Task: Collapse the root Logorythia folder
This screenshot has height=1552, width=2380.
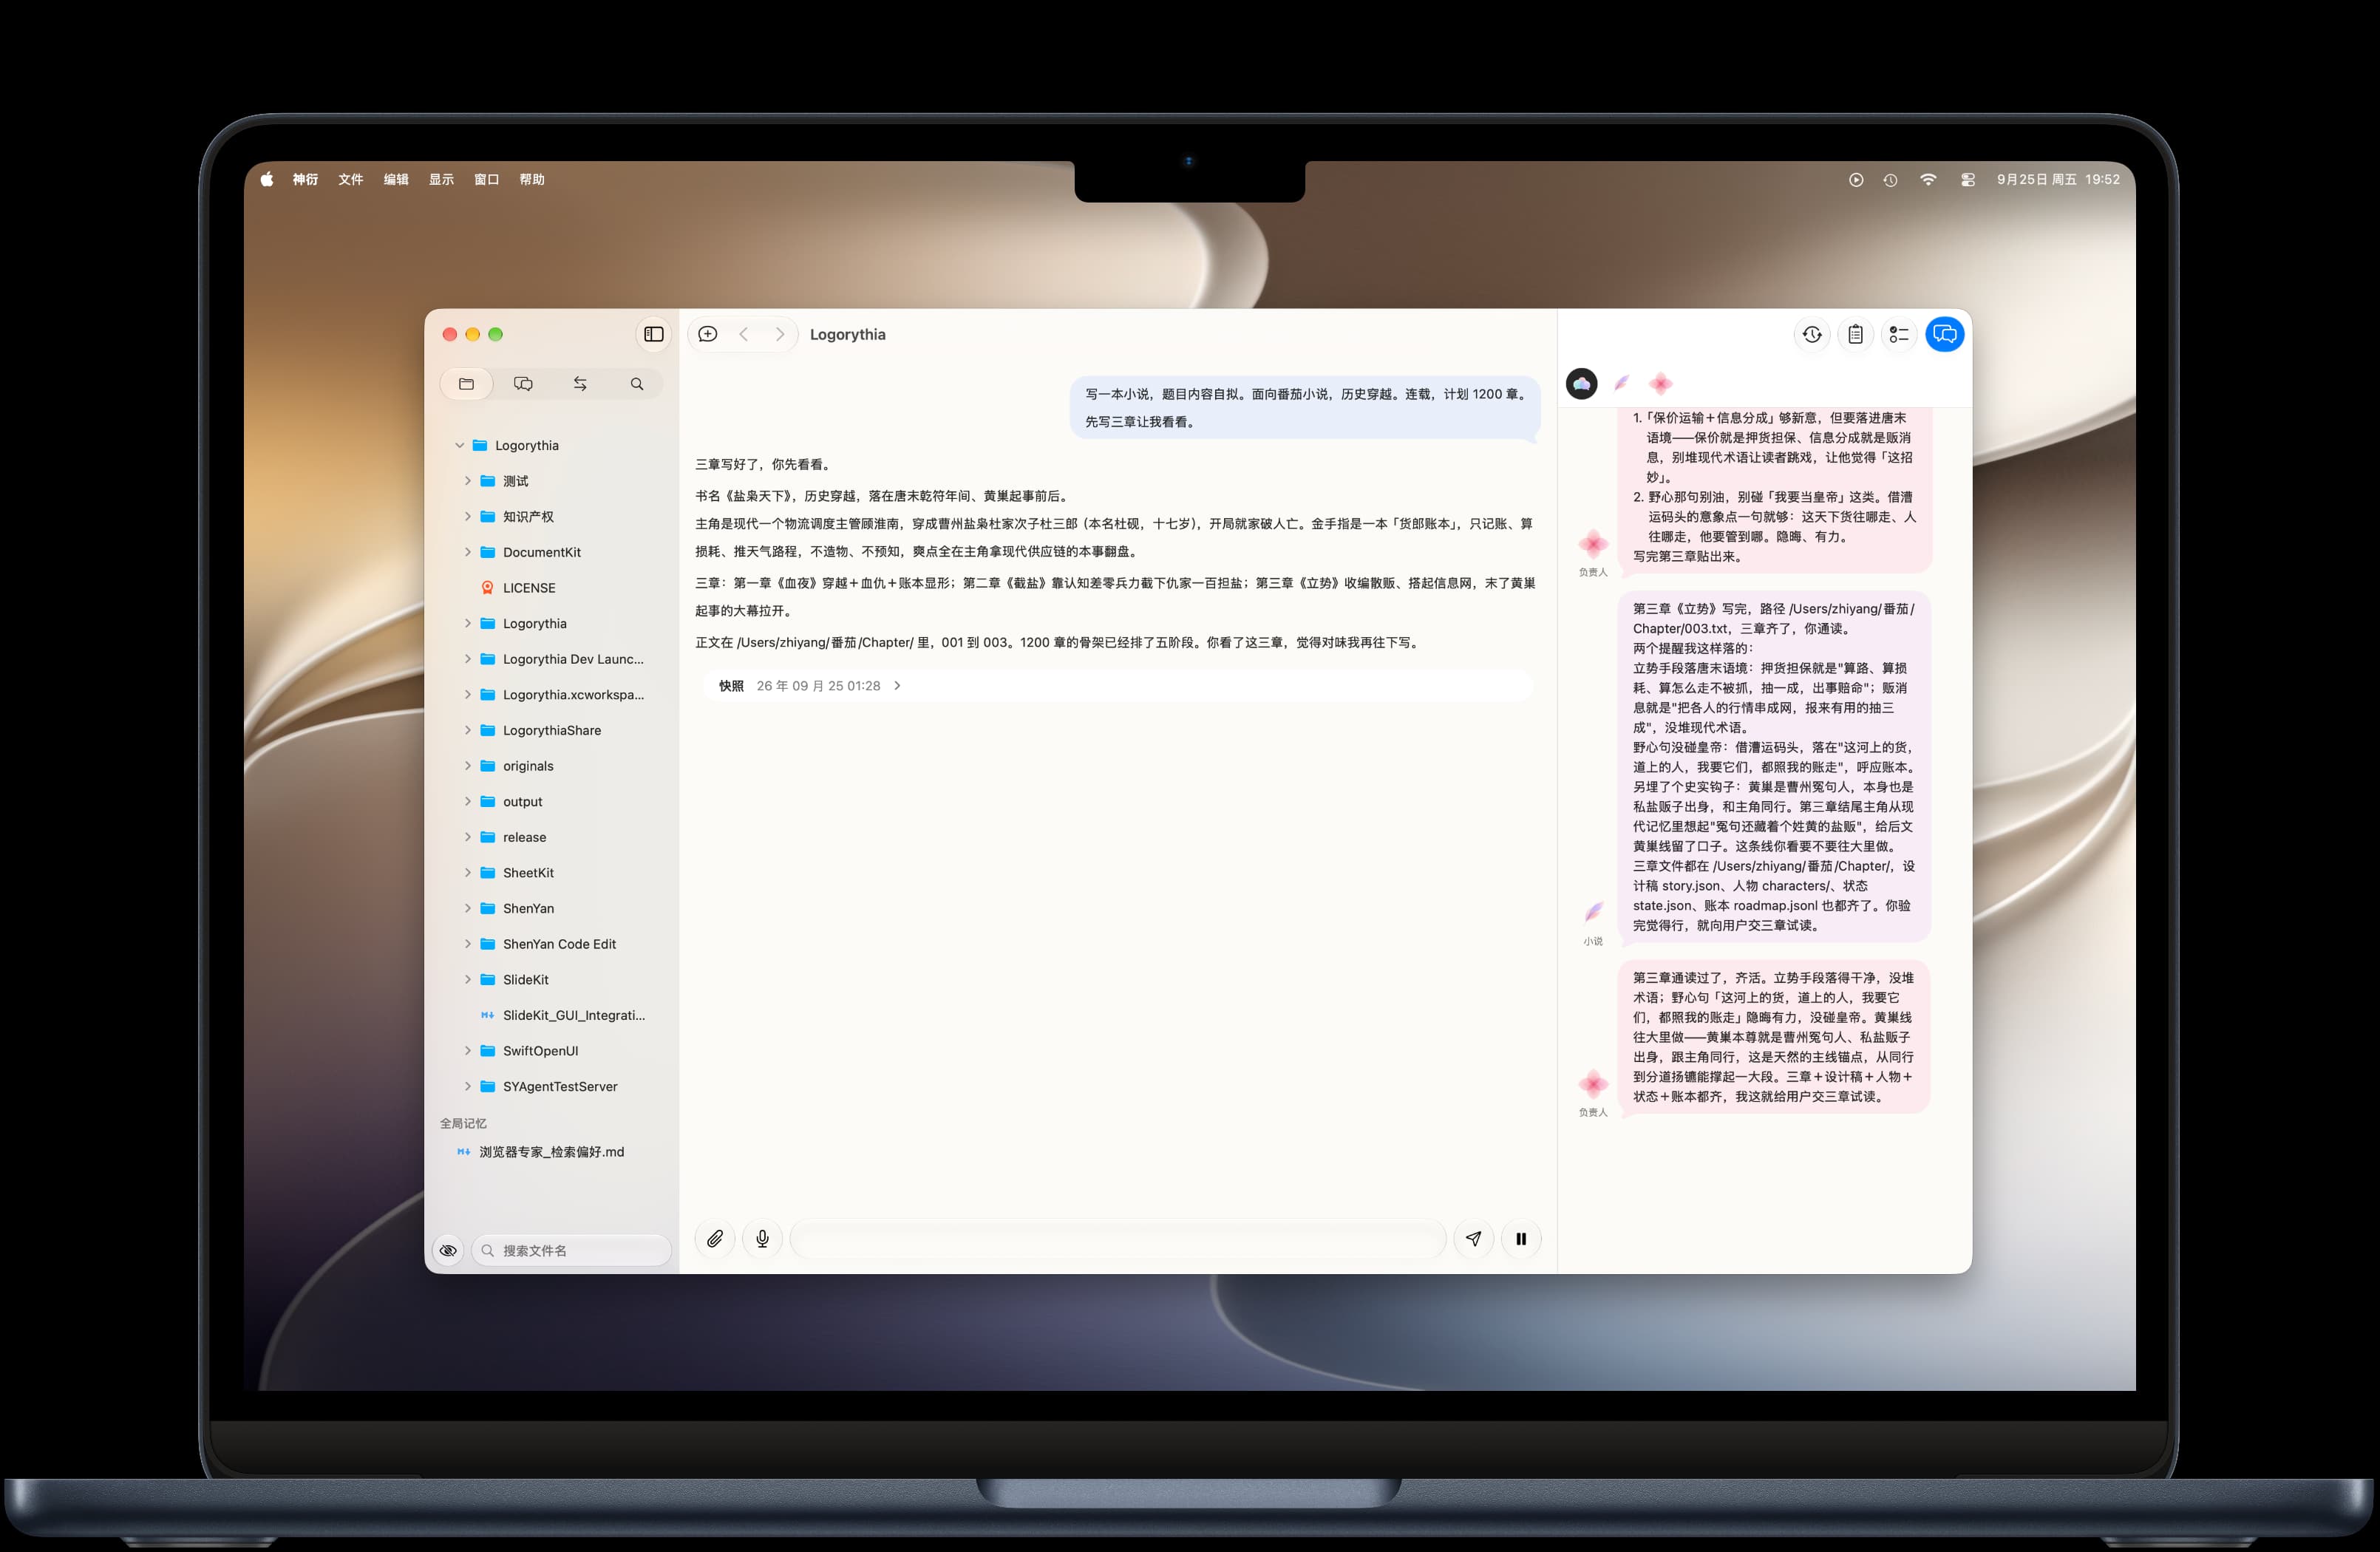Action: [x=460, y=446]
